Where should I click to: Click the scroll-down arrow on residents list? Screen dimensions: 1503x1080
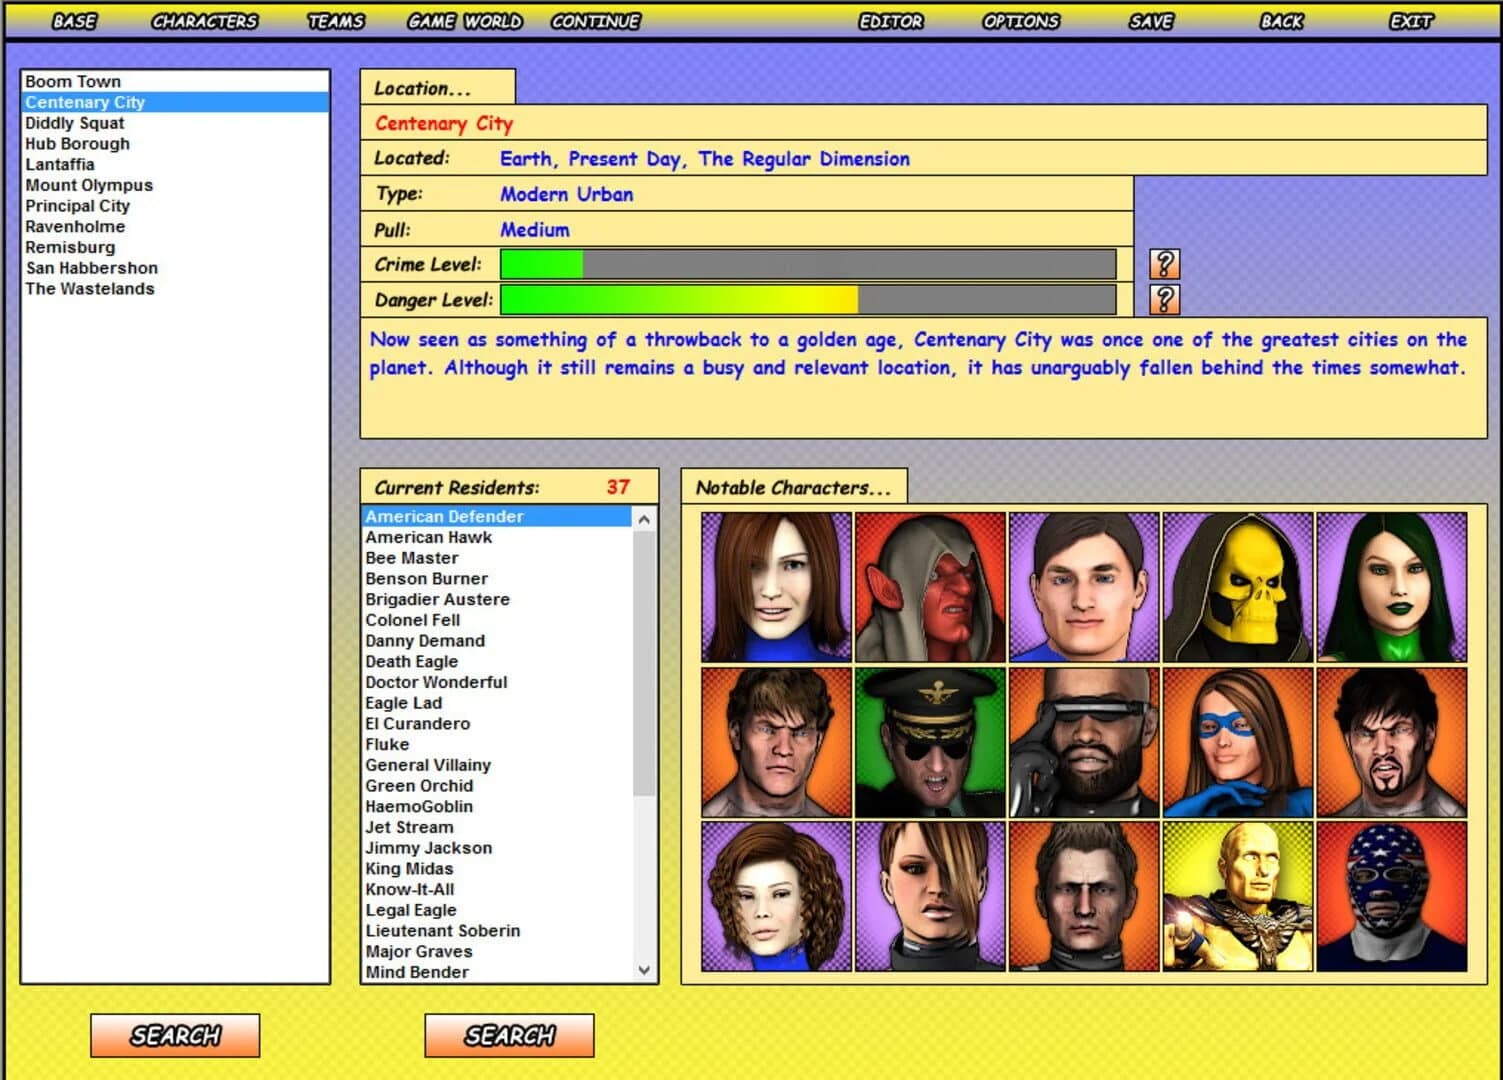[x=643, y=969]
